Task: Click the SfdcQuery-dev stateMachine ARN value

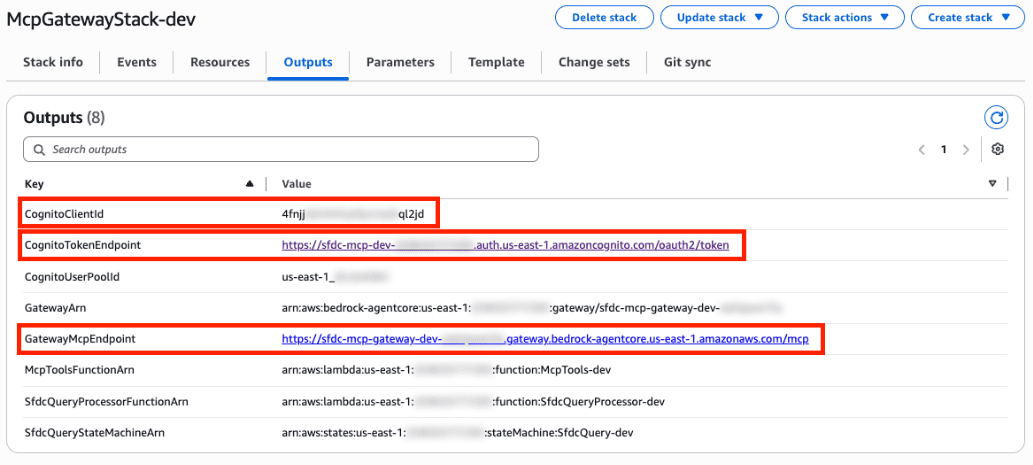Action: (458, 433)
